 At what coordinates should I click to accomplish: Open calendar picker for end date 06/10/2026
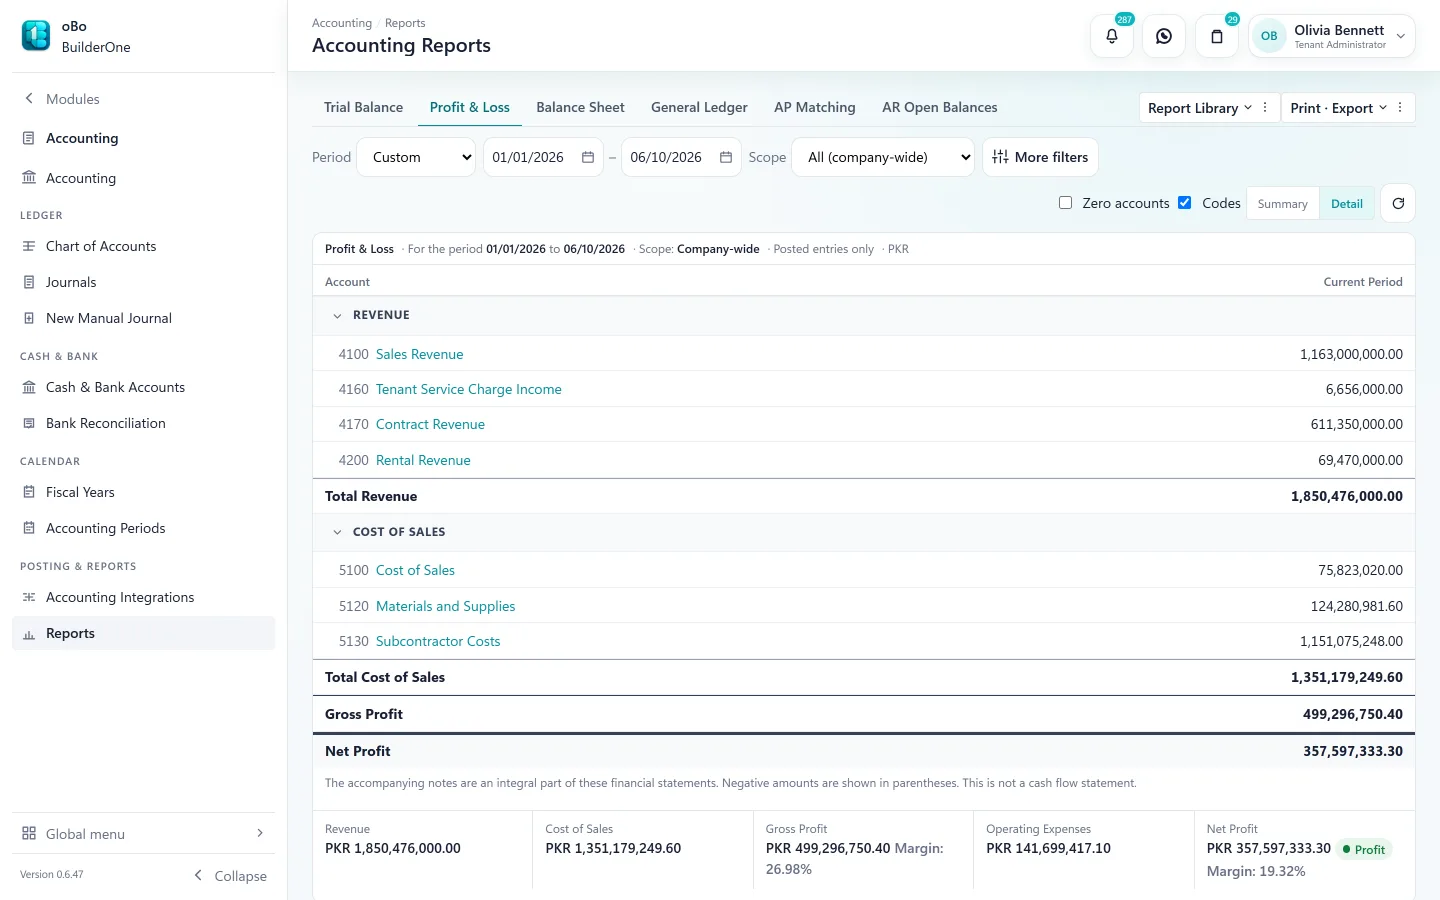pyautogui.click(x=726, y=157)
